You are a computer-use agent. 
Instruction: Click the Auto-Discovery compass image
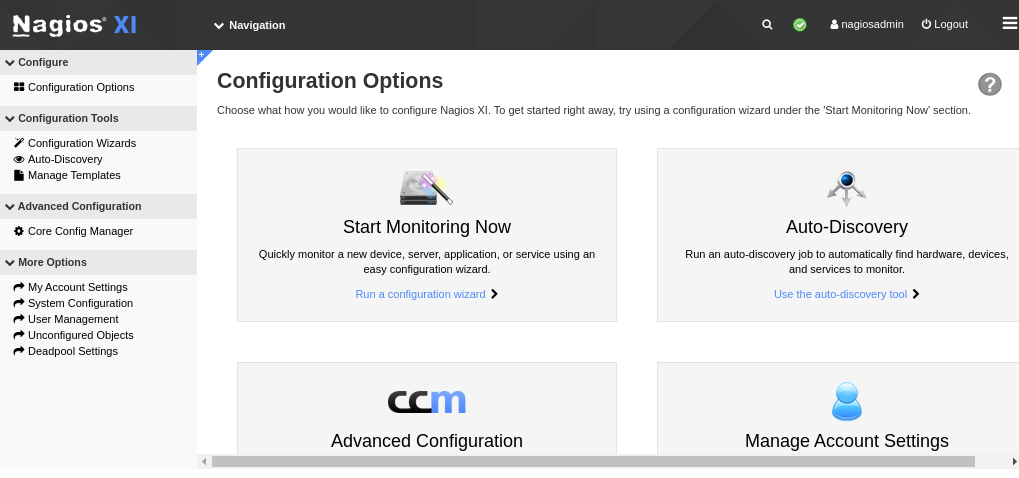pyautogui.click(x=846, y=188)
